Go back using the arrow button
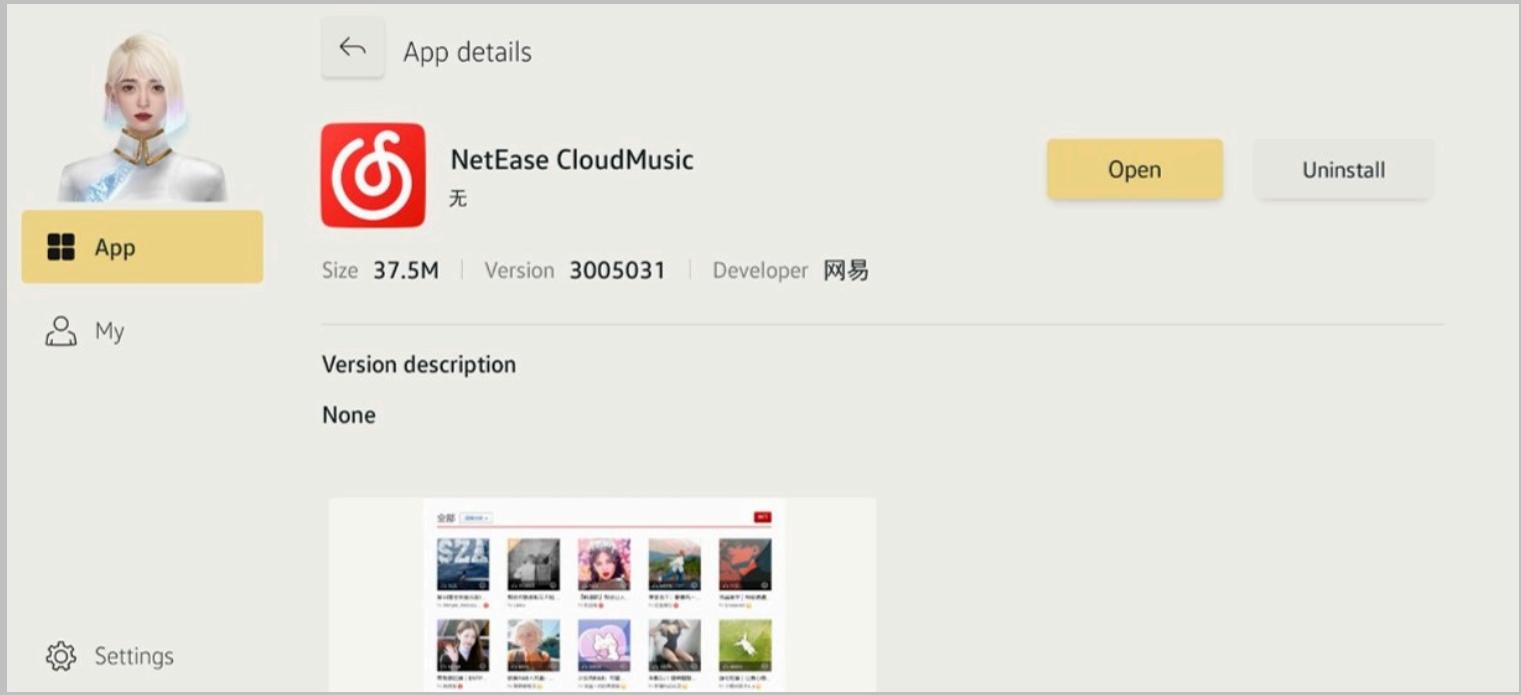The height and width of the screenshot is (695, 1521). [352, 48]
